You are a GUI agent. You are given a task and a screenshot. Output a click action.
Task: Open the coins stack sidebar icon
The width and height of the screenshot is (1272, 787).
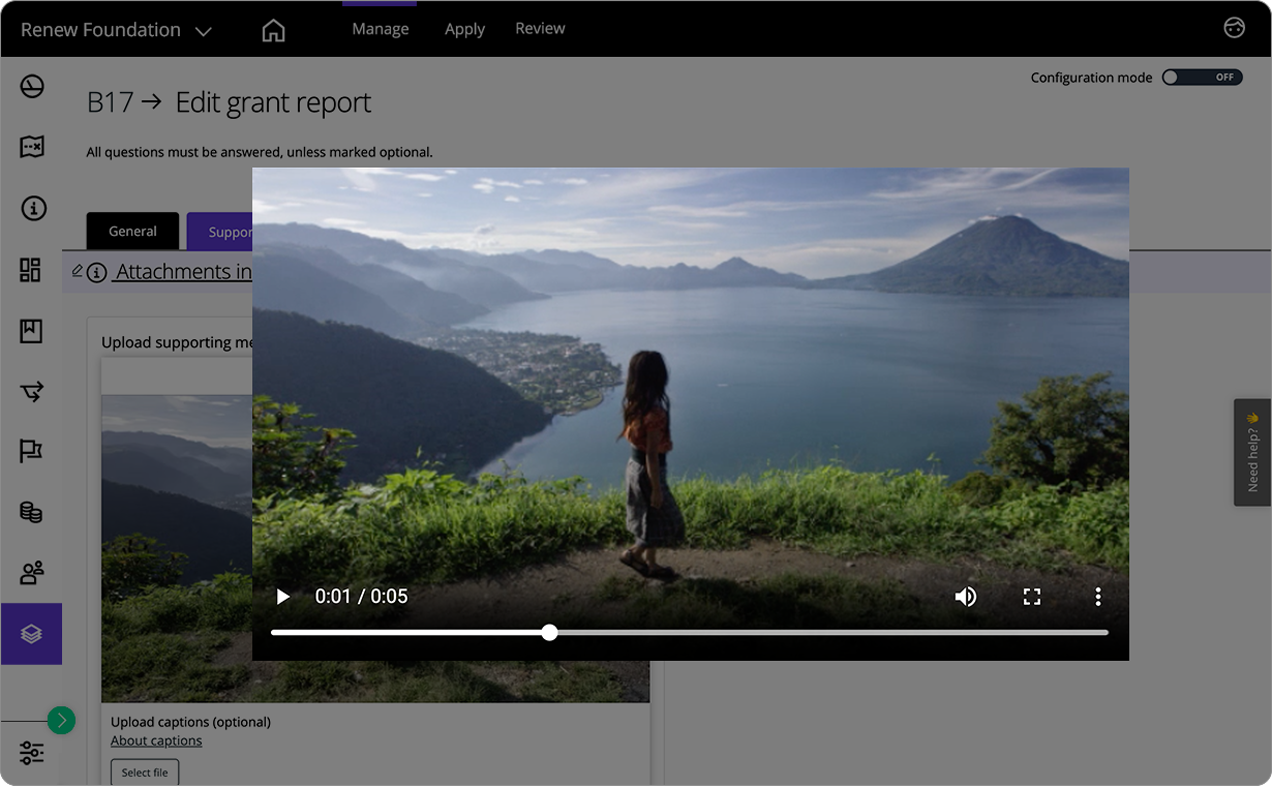(31, 512)
